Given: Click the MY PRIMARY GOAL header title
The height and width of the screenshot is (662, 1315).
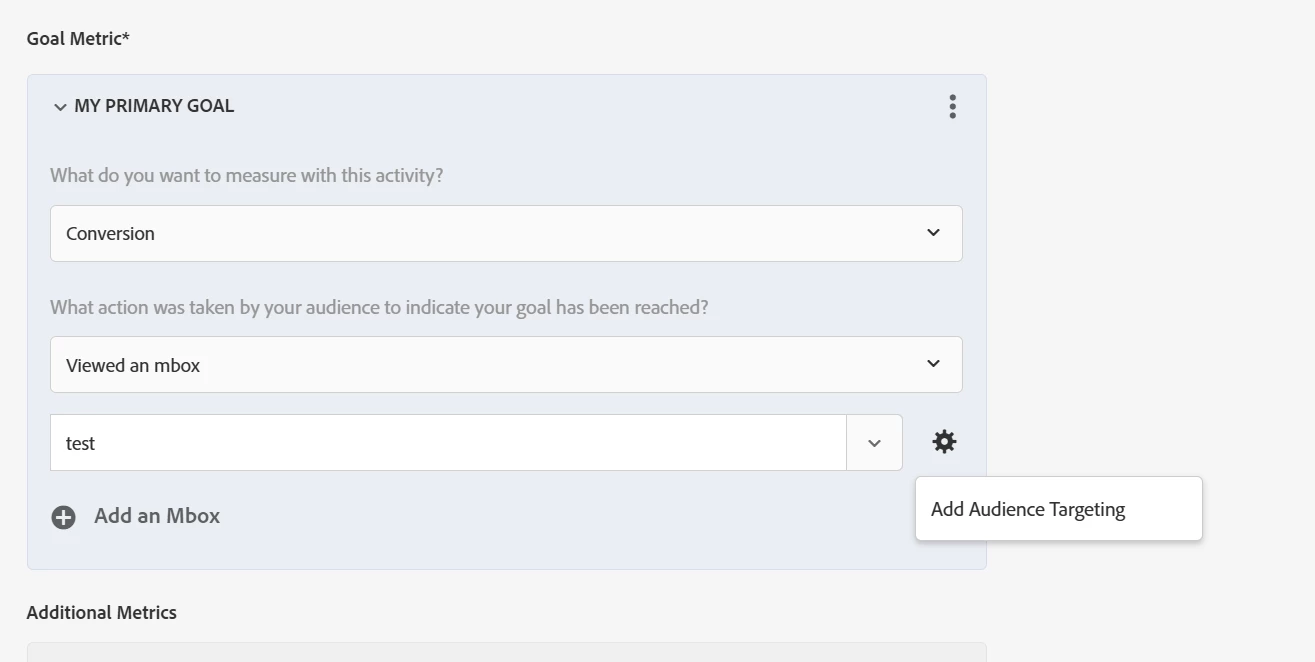Looking at the screenshot, I should tap(154, 106).
